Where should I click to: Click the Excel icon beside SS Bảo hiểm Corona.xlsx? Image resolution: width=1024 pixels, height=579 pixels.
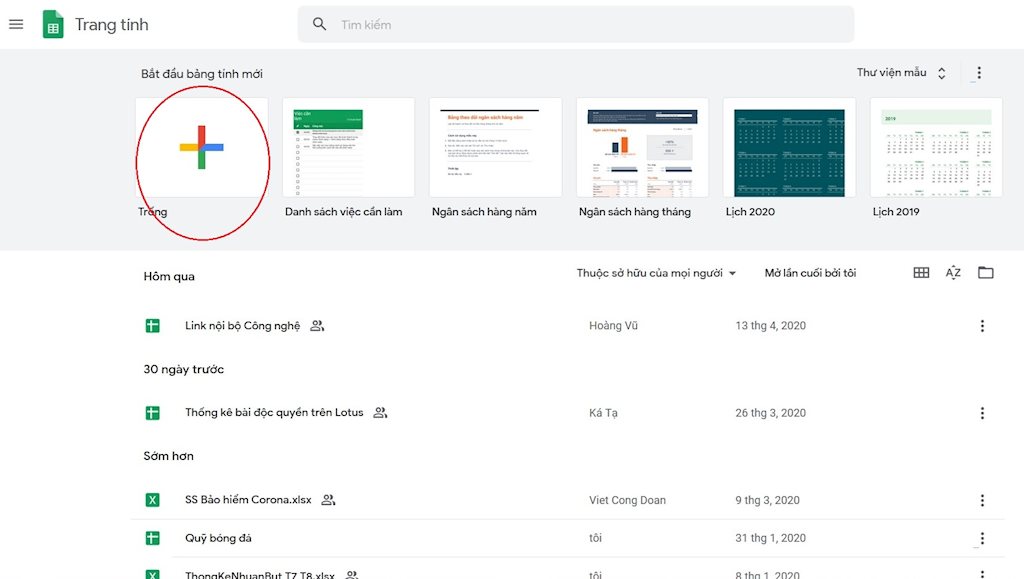(x=152, y=500)
